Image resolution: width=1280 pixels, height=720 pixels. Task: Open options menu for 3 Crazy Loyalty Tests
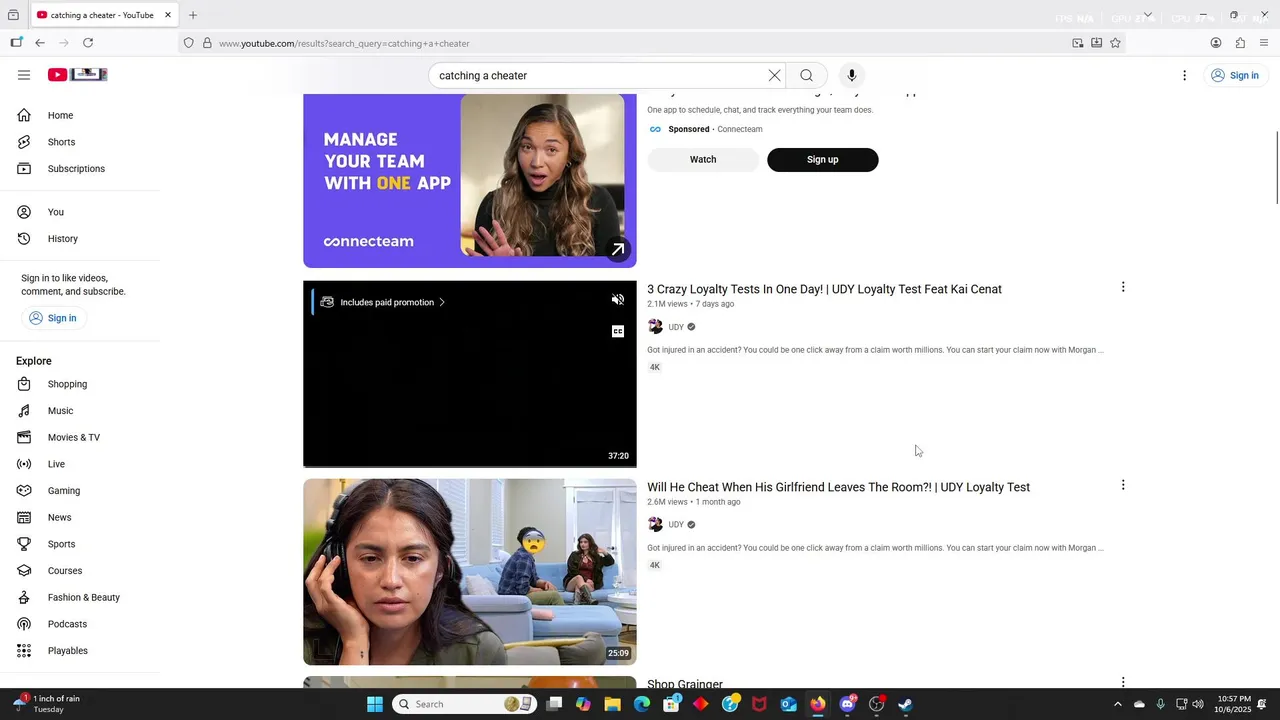pos(1123,287)
